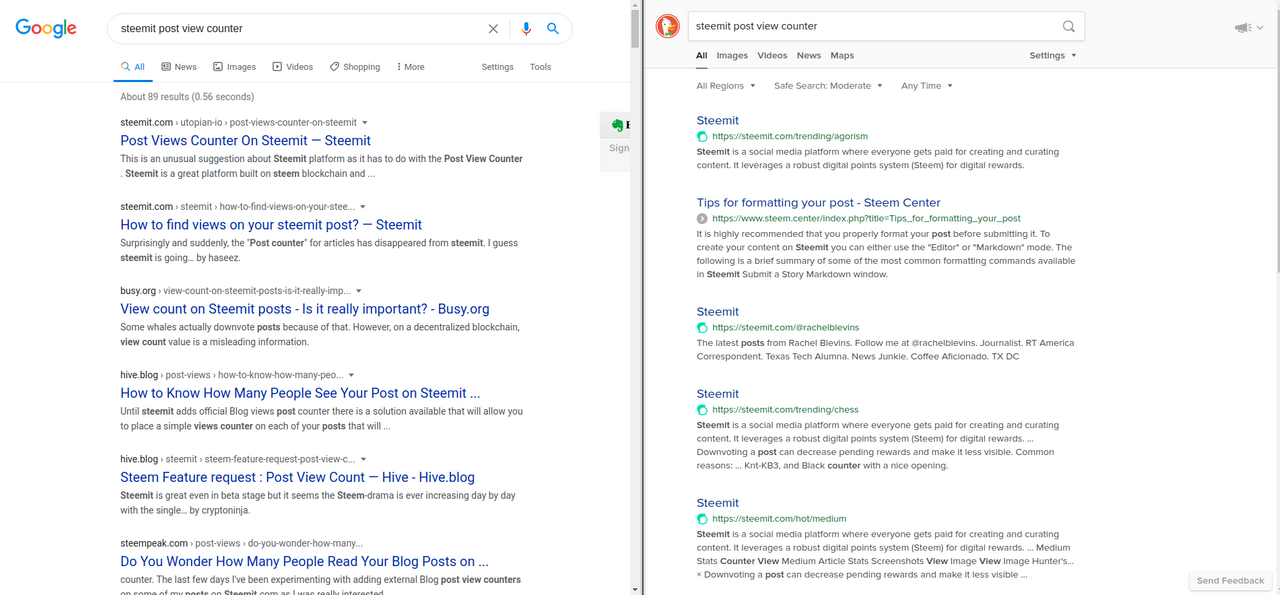Click the Sign button in Evernote panel
The image size is (1280, 595).
point(619,148)
